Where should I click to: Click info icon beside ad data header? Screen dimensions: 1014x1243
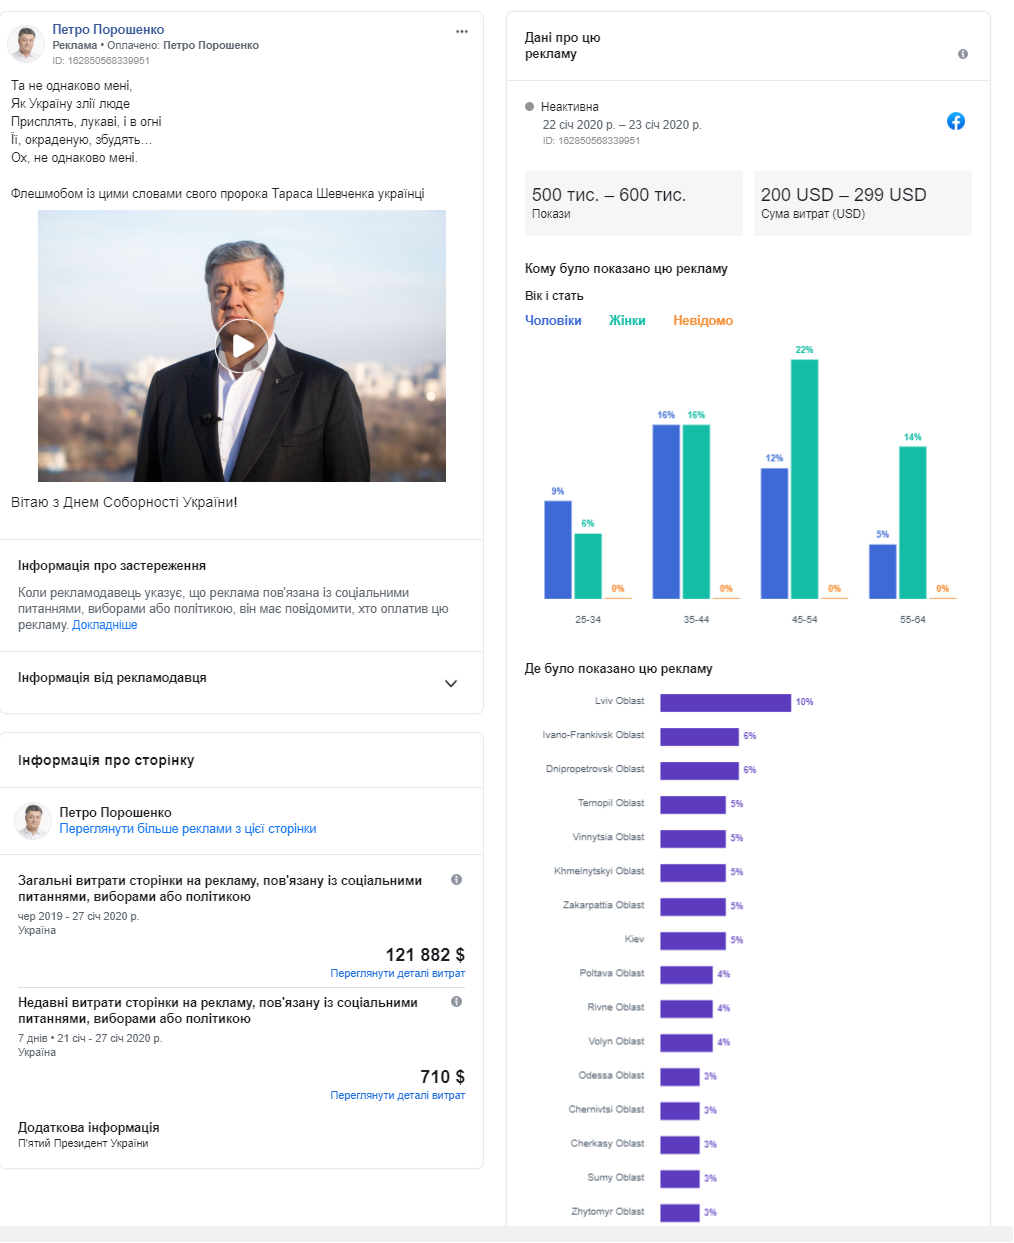click(962, 54)
